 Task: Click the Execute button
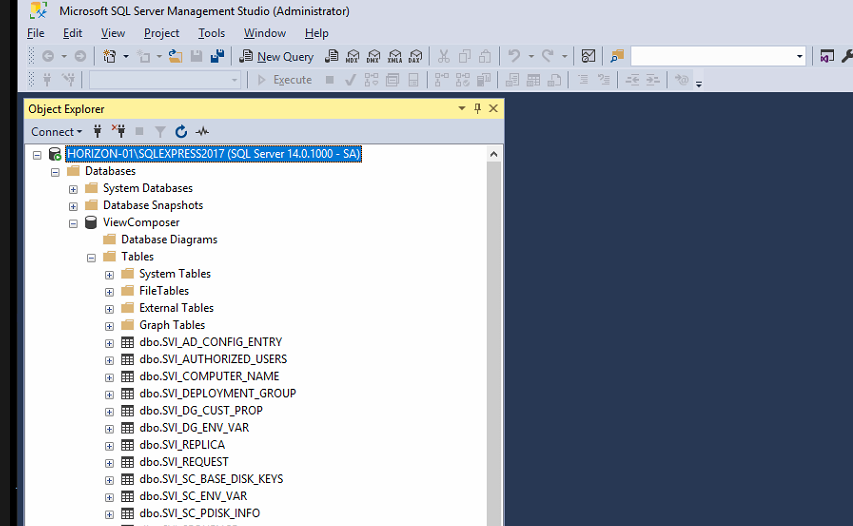pos(285,80)
